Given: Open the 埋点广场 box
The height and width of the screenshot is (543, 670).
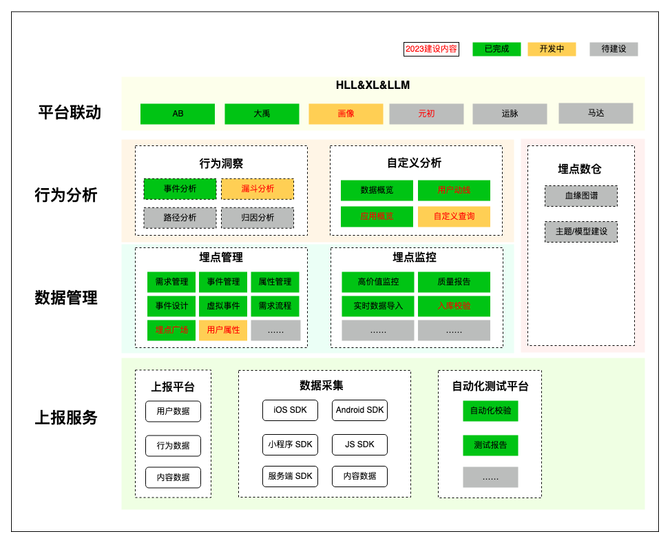Looking at the screenshot, I should [171, 330].
